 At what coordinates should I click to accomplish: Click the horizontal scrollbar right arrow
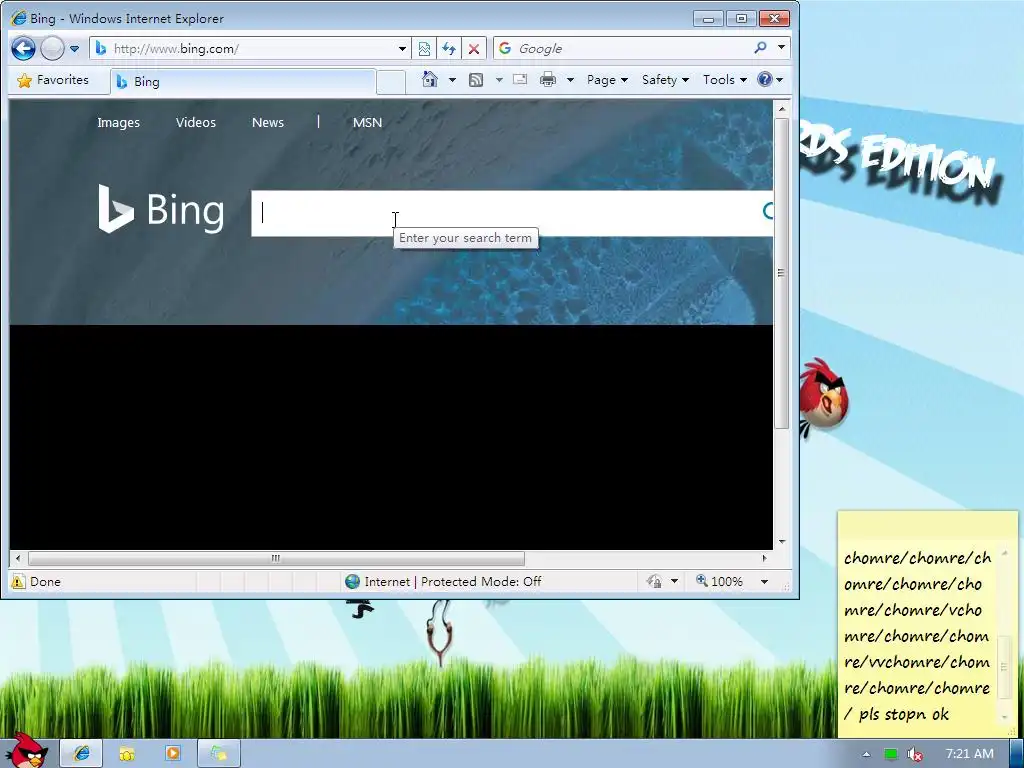tap(764, 558)
